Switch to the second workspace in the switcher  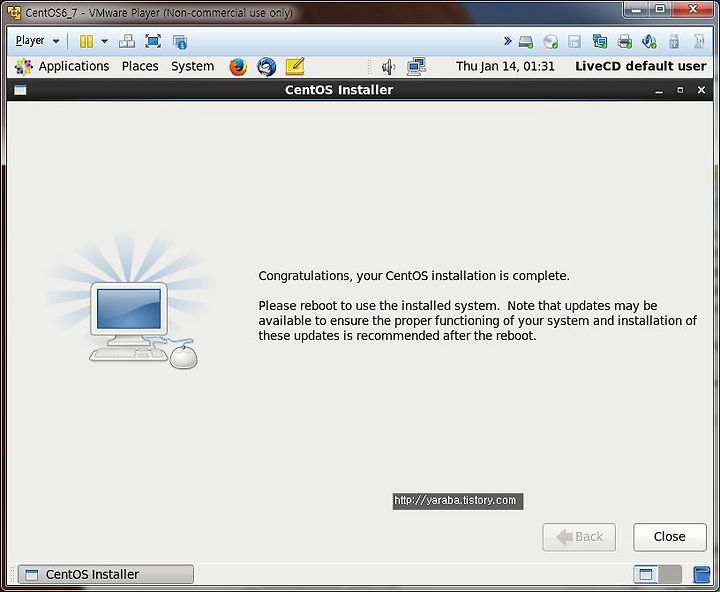[670, 575]
